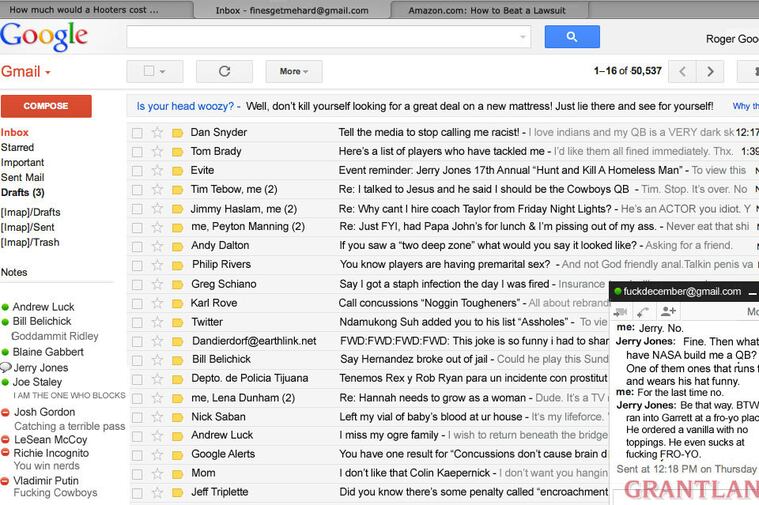Star the Nick Saban email
The height and width of the screenshot is (505, 759).
point(157,417)
